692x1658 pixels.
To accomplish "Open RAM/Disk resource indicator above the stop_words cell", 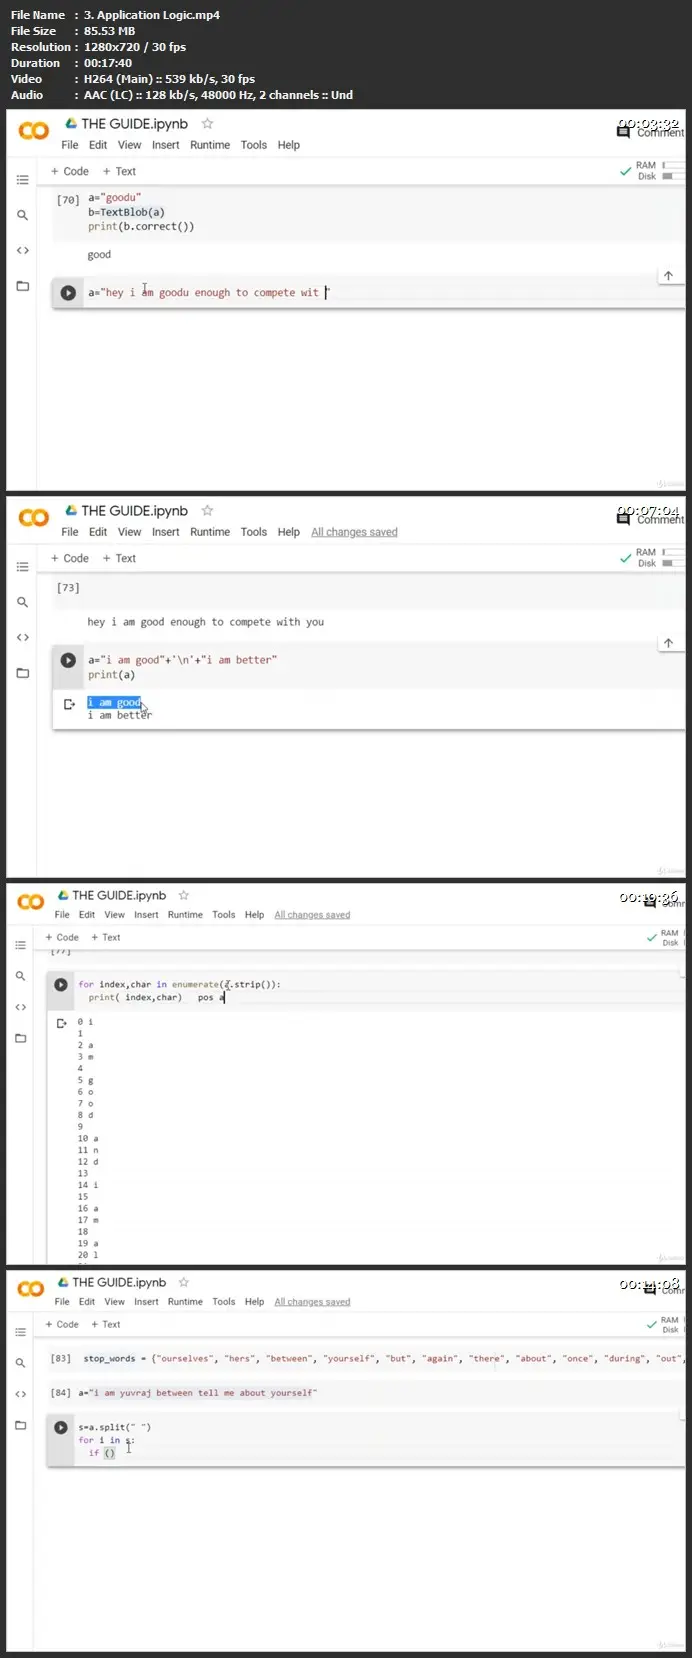I will click(x=669, y=1325).
